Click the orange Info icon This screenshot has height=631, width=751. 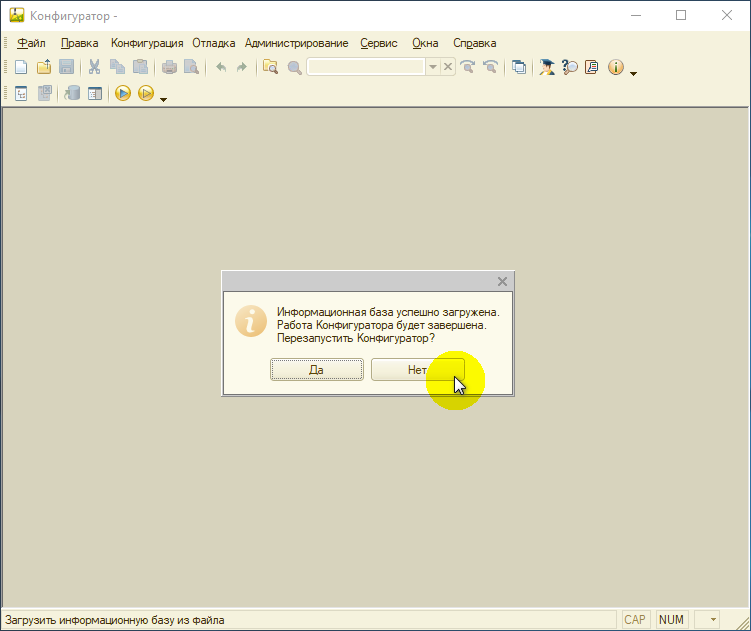[615, 67]
